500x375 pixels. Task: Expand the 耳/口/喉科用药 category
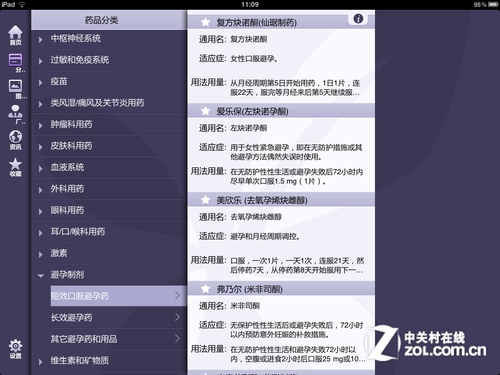(x=109, y=232)
